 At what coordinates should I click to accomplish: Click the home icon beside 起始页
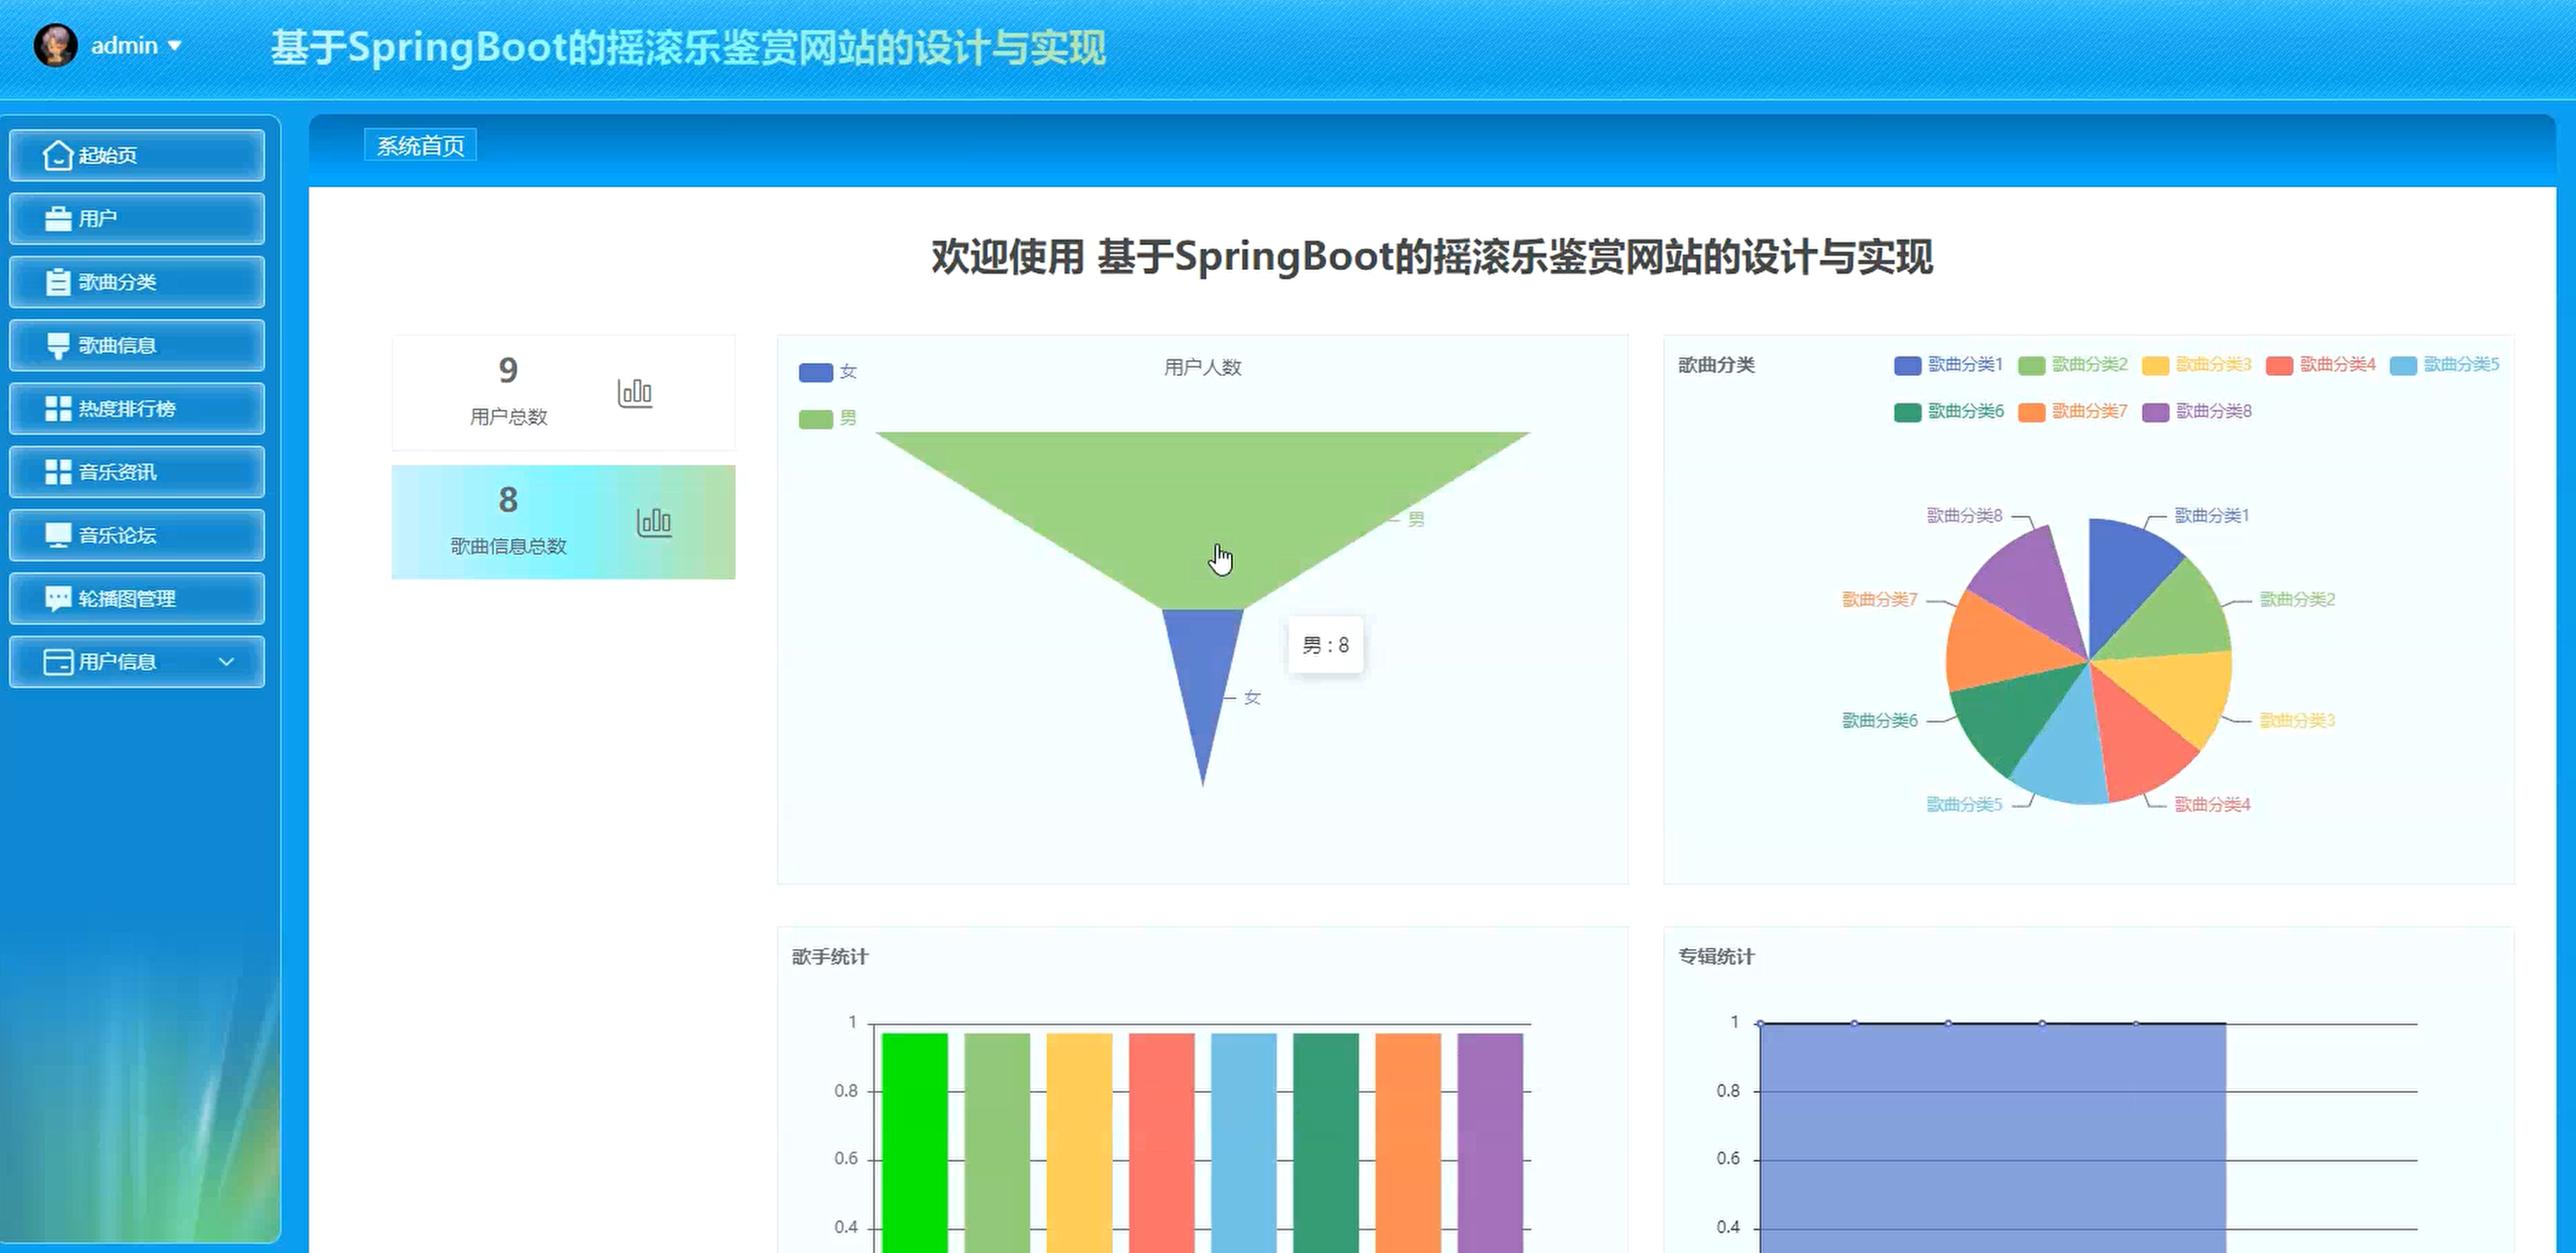coord(58,155)
